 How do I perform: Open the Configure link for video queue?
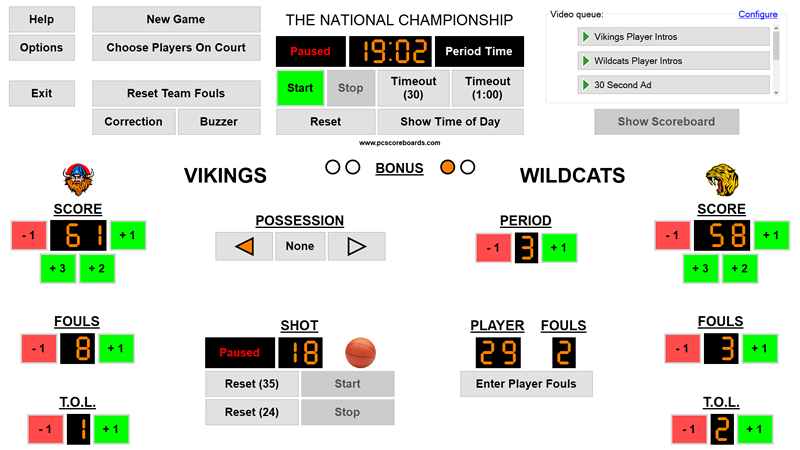pos(757,14)
